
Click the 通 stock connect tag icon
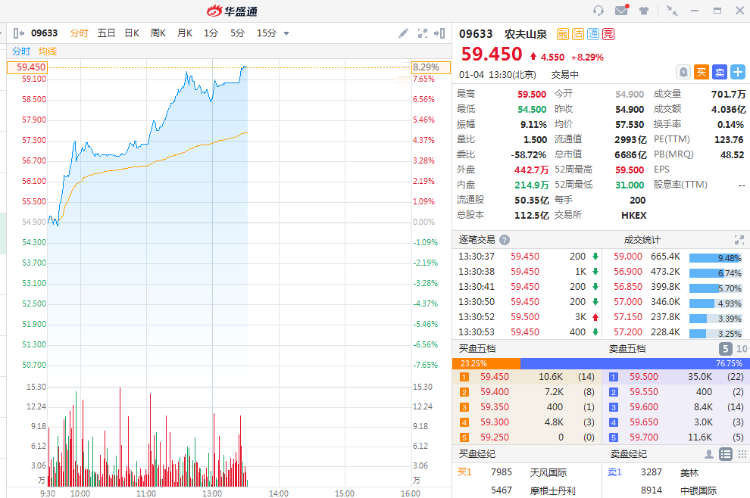593,34
